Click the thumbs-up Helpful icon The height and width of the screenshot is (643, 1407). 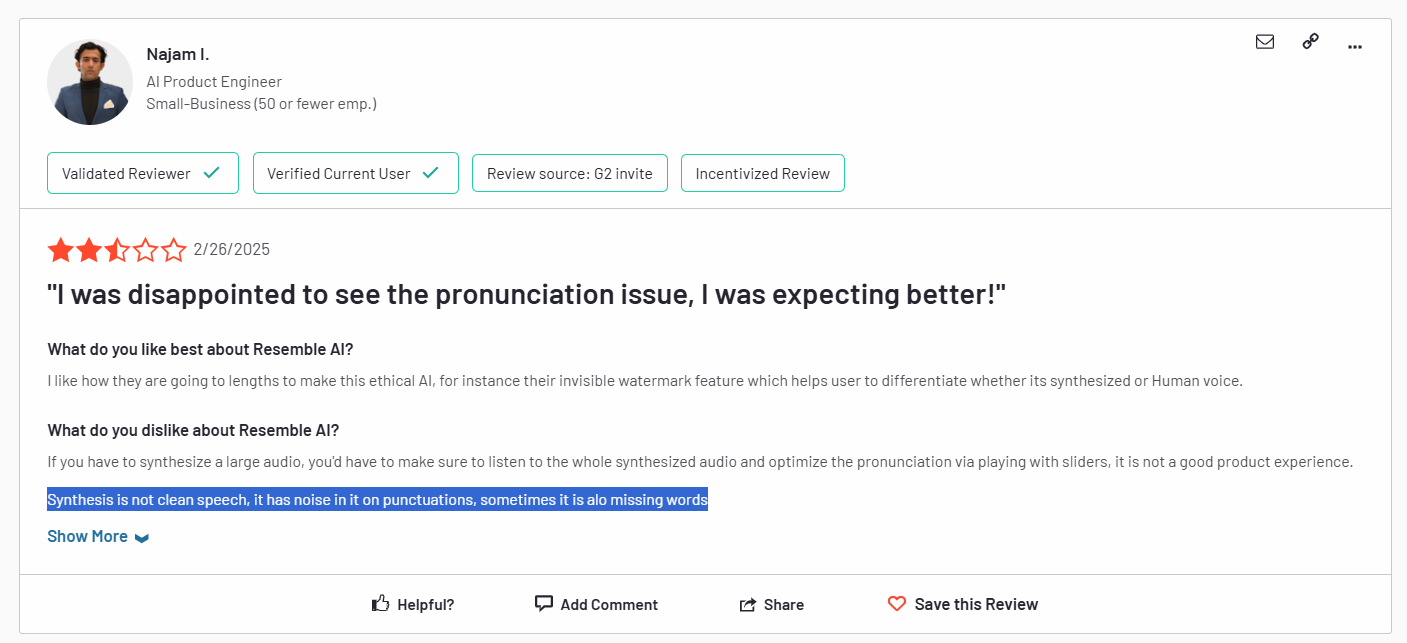[380, 604]
